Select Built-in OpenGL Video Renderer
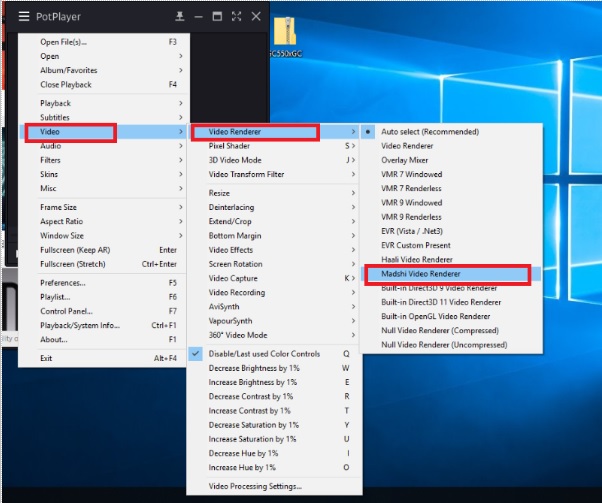 coord(451,316)
